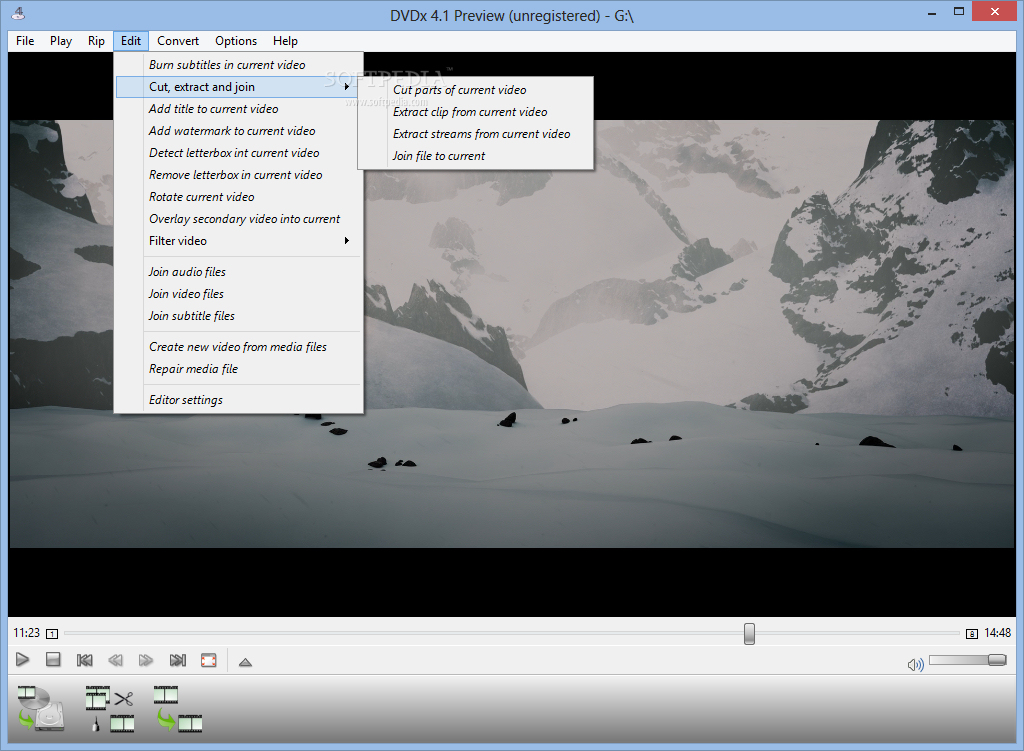Click the DVD rip-to-hard-disk icon
This screenshot has height=751, width=1024.
pos(42,708)
